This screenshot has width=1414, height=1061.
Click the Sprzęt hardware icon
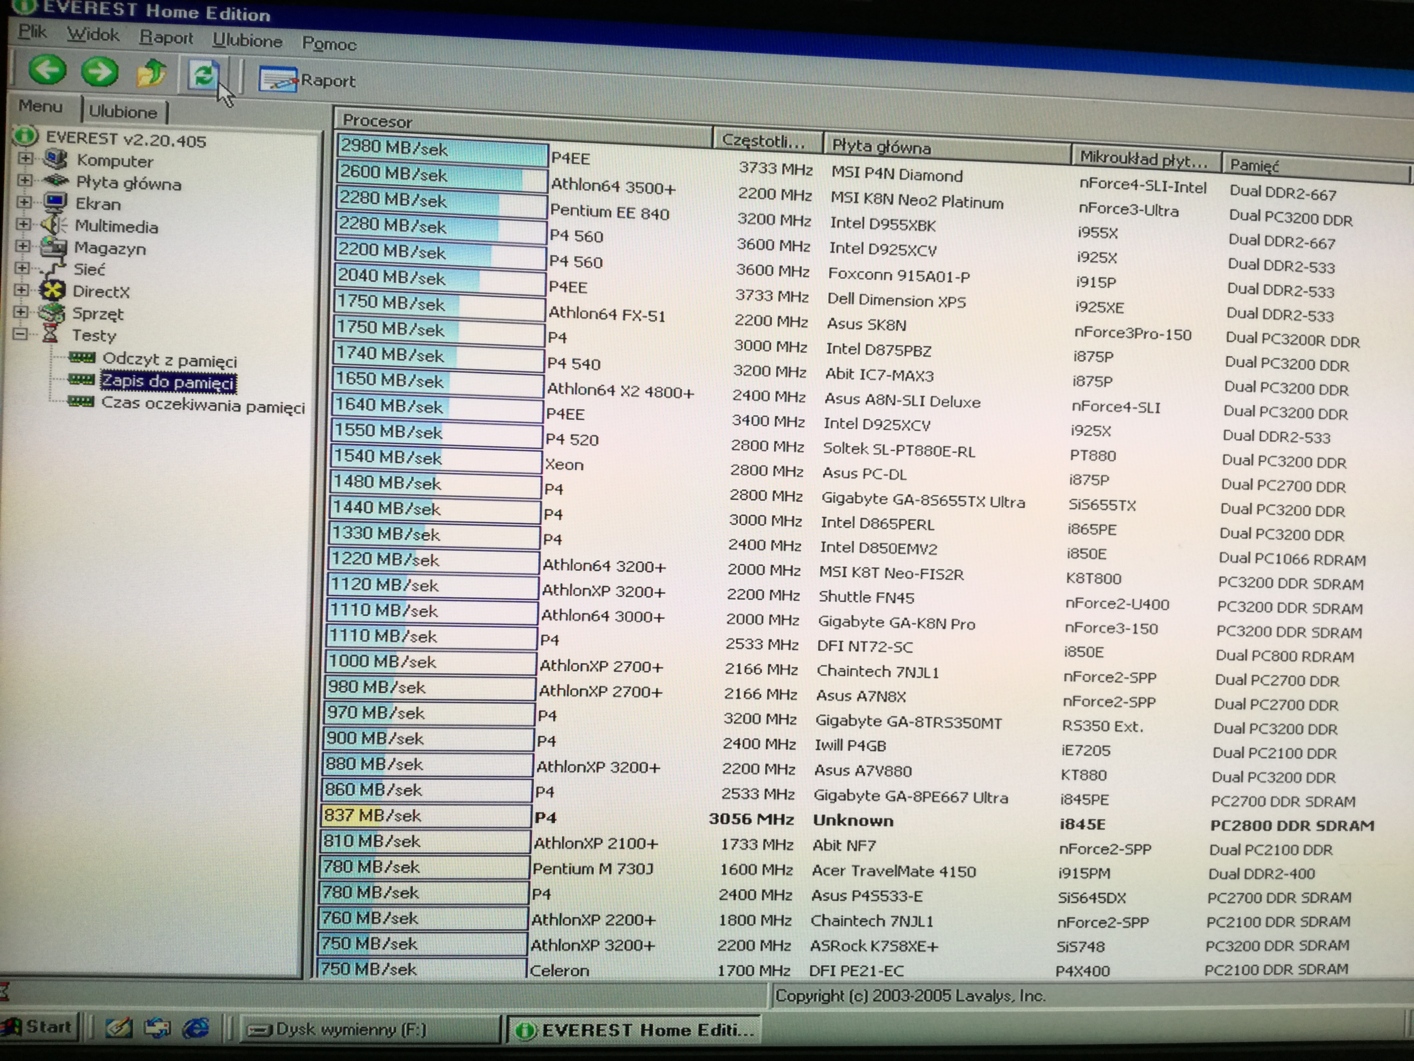[x=52, y=313]
